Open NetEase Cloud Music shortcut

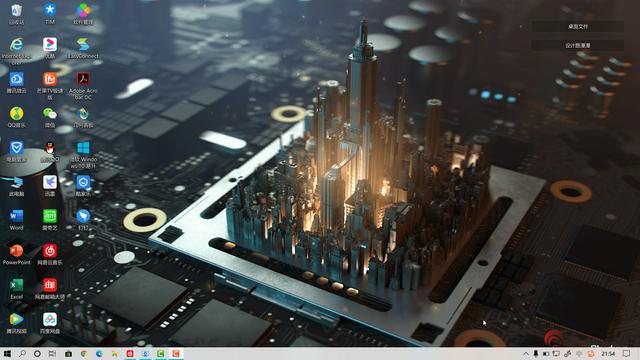coord(50,254)
